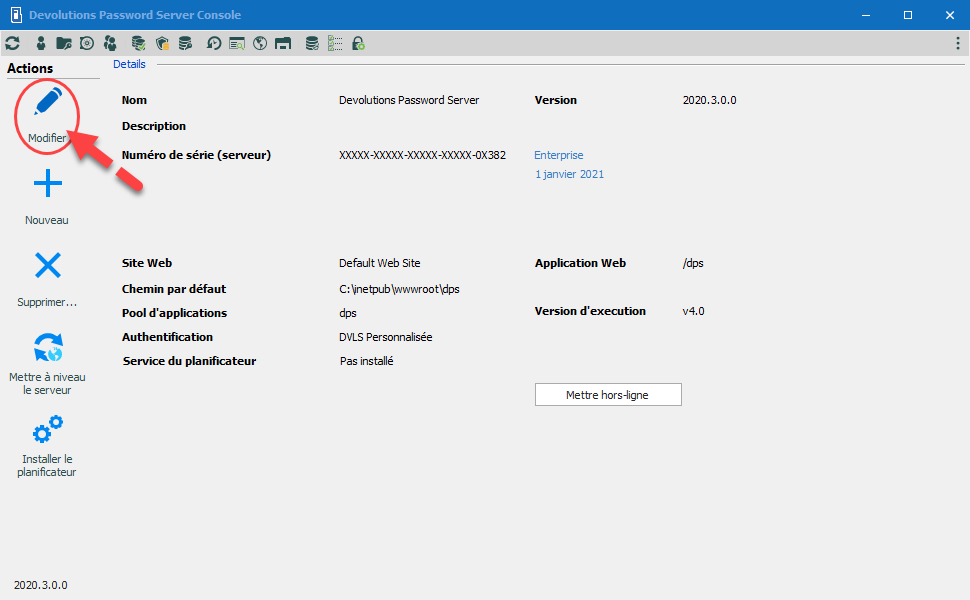
Task: Click the globe icon in the toolbar
Action: (x=260, y=43)
